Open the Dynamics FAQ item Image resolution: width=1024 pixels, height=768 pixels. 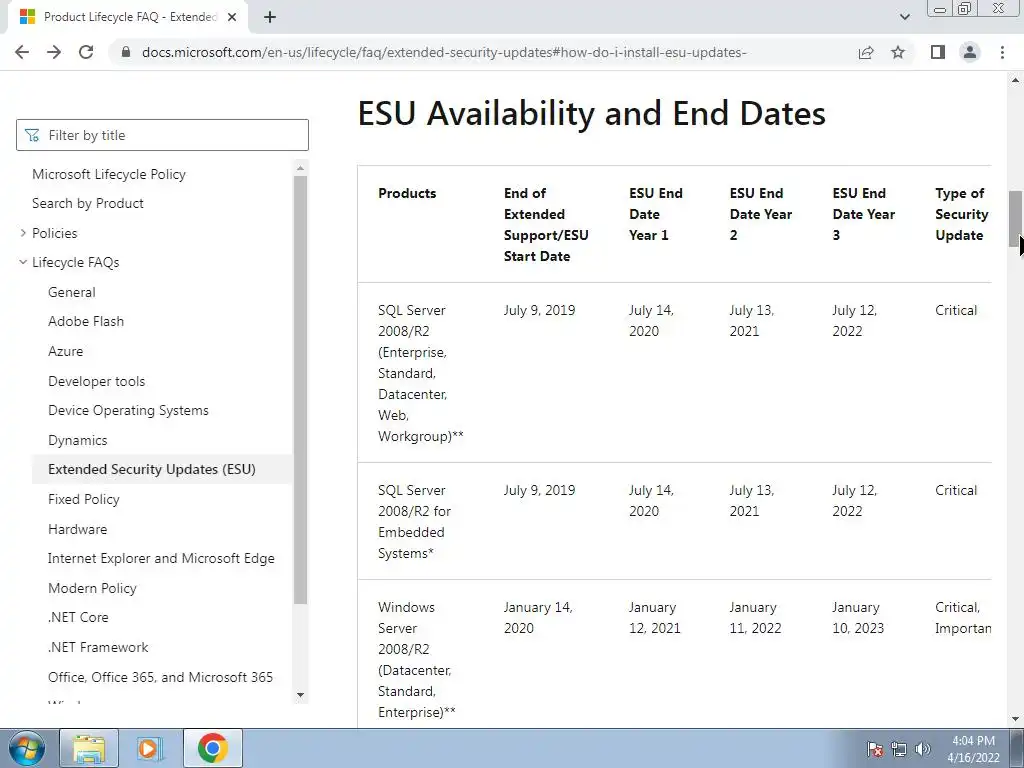pos(78,440)
